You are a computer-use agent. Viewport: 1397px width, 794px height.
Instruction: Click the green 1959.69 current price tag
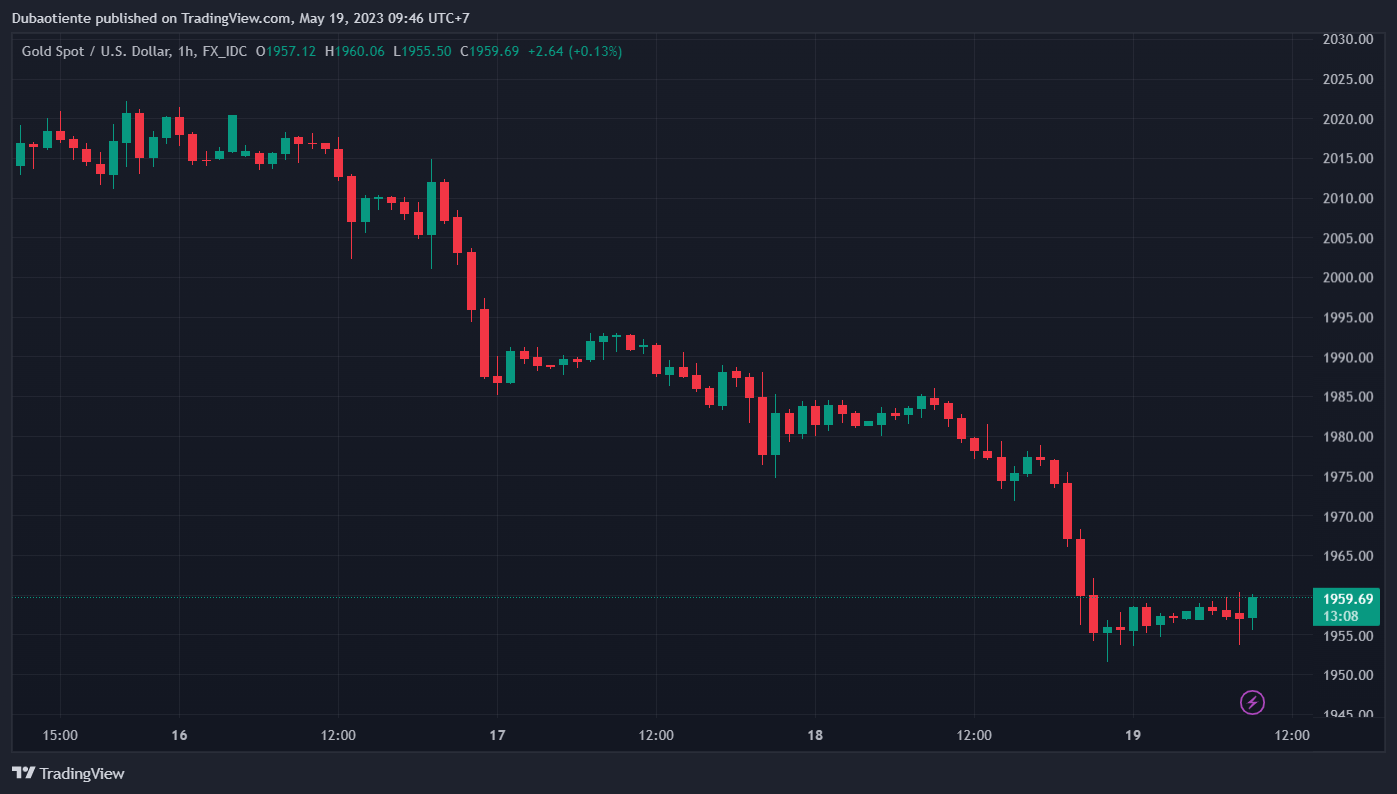click(x=1347, y=598)
